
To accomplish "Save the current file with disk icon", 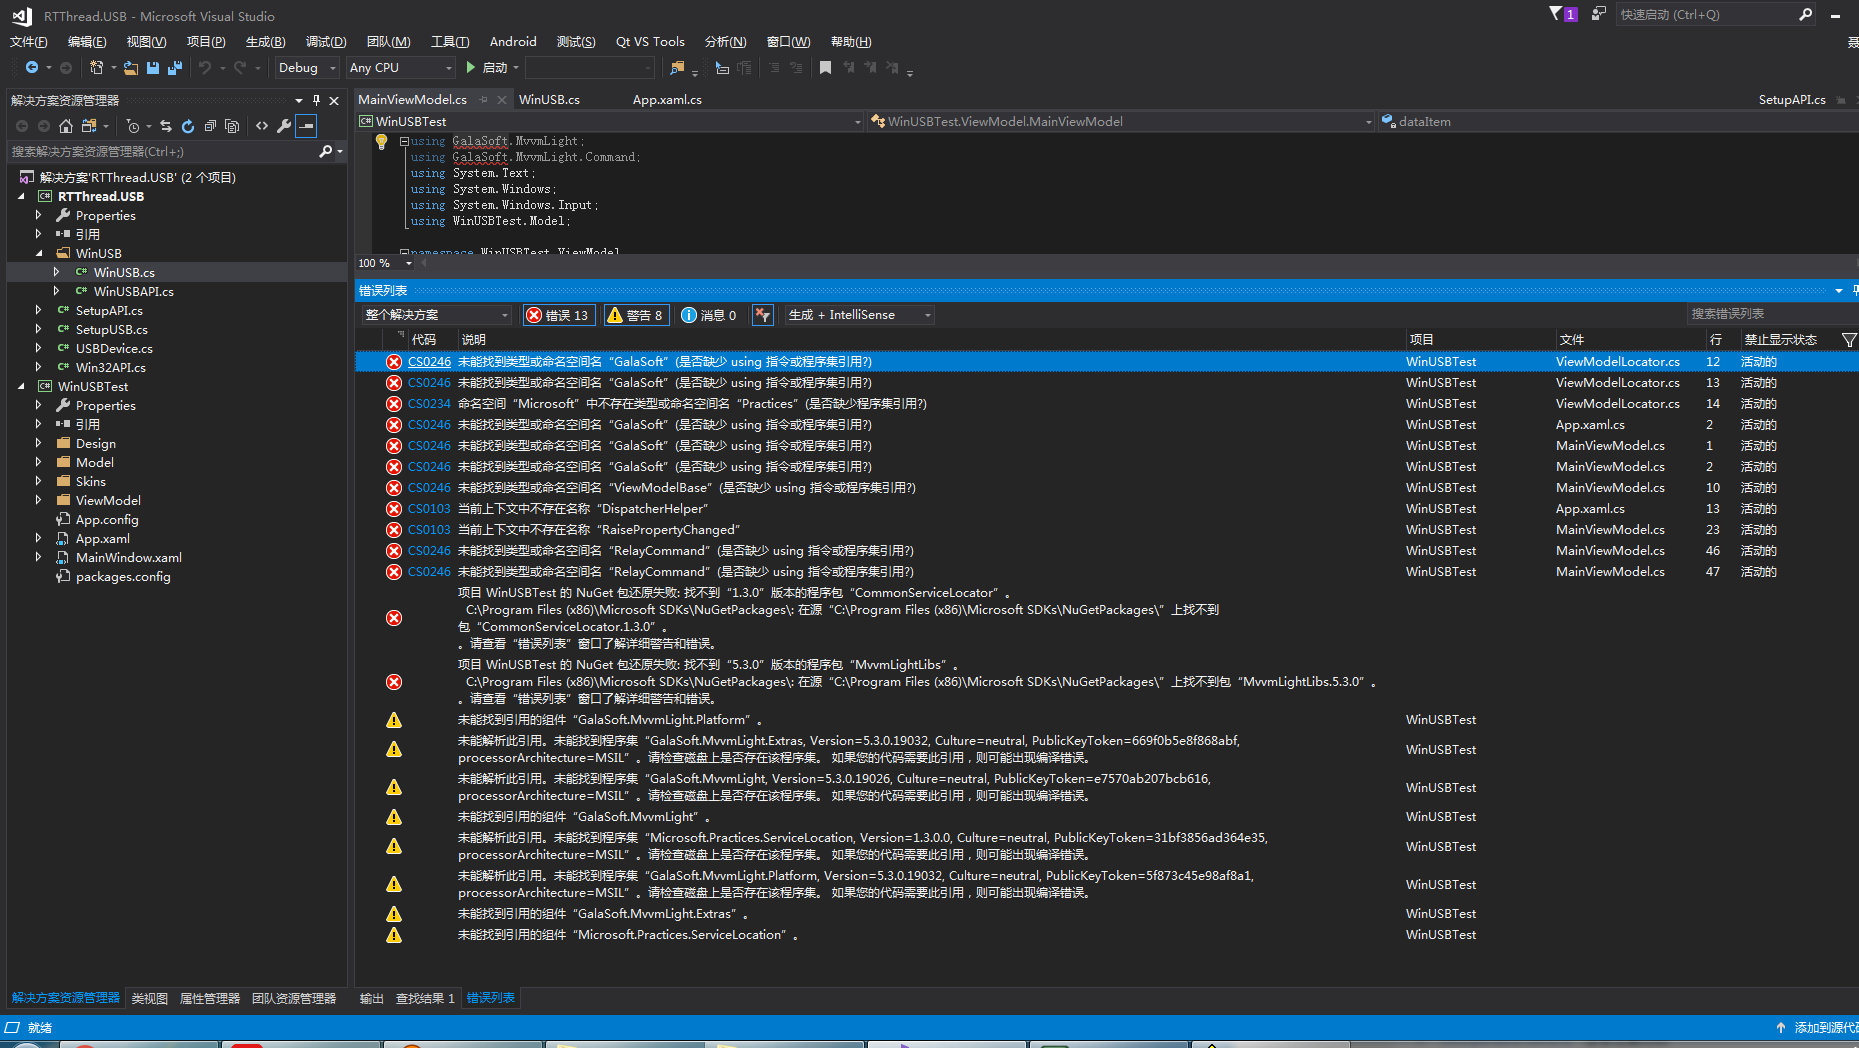I will point(153,67).
